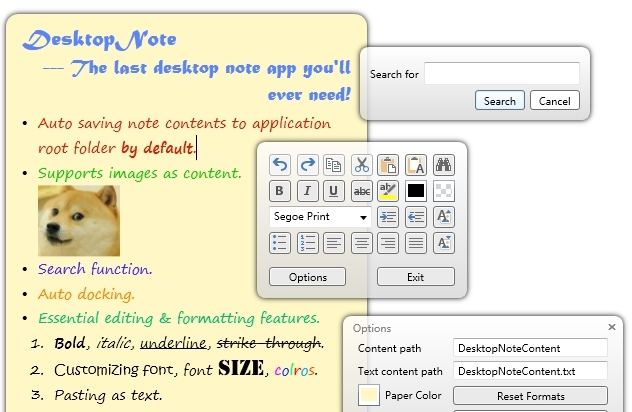Click the Exit button
The width and height of the screenshot is (632, 412).
(416, 277)
